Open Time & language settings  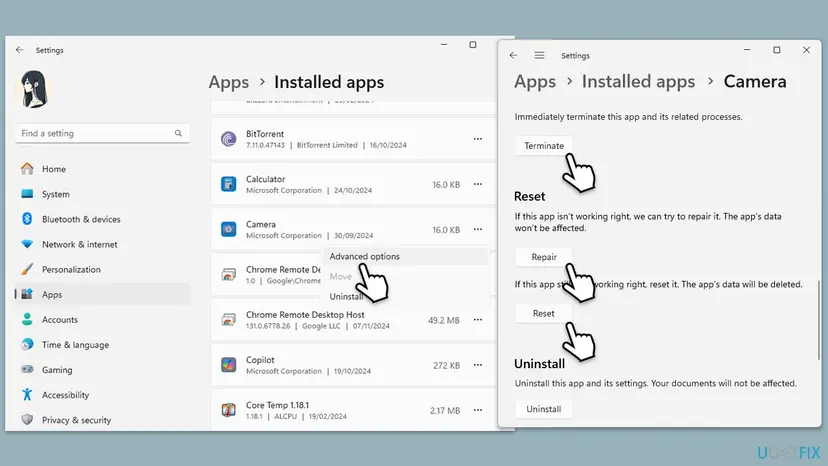[102, 344]
